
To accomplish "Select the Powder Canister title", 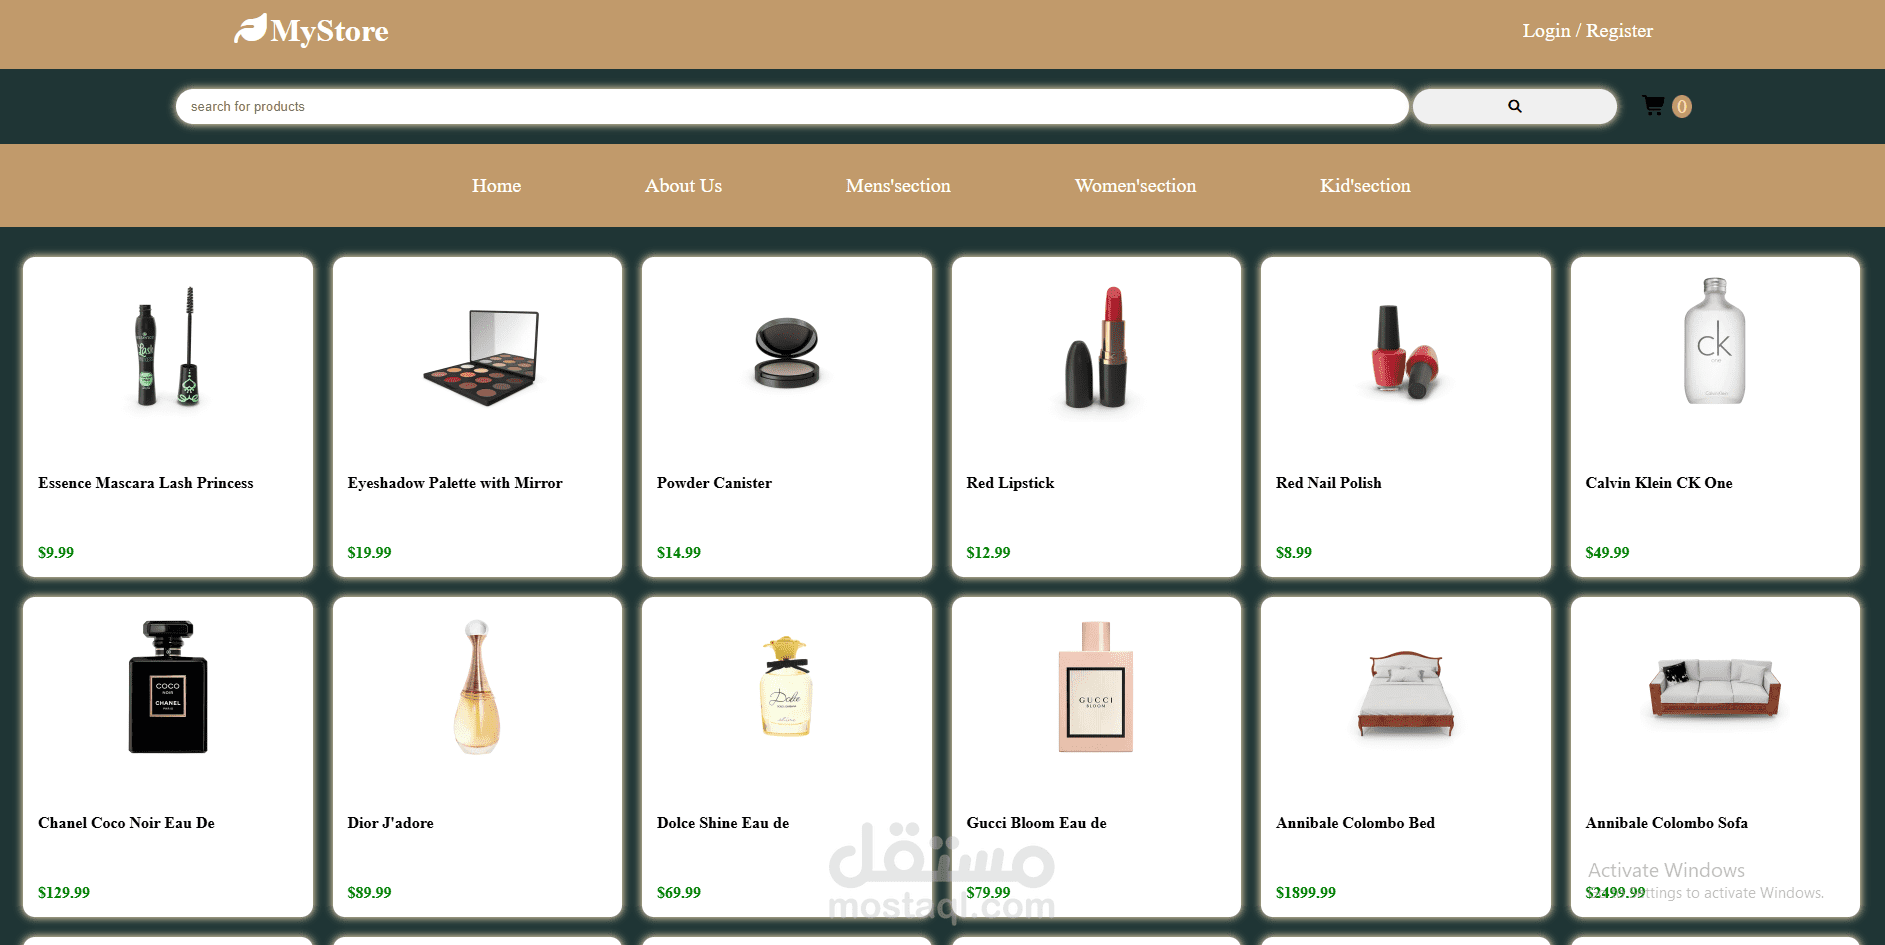I will coord(714,483).
